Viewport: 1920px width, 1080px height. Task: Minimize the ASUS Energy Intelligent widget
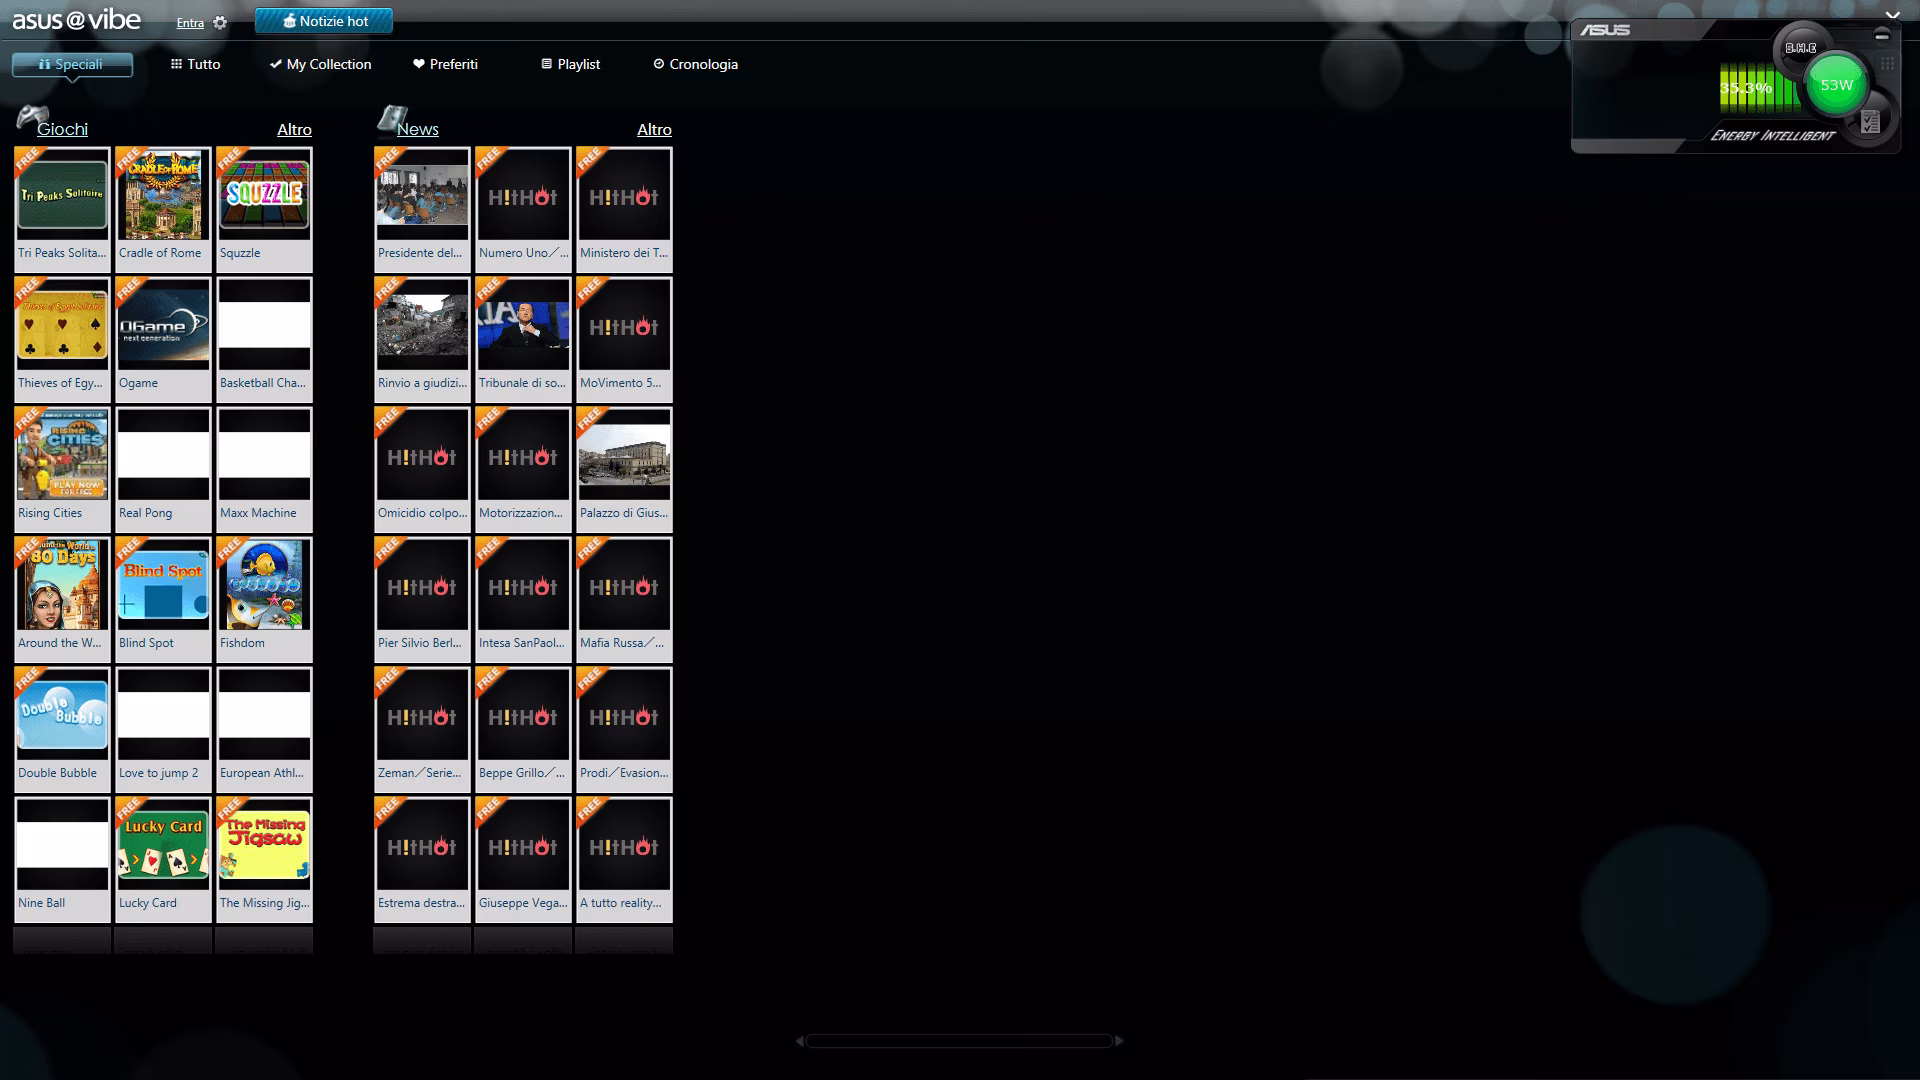pos(1882,35)
